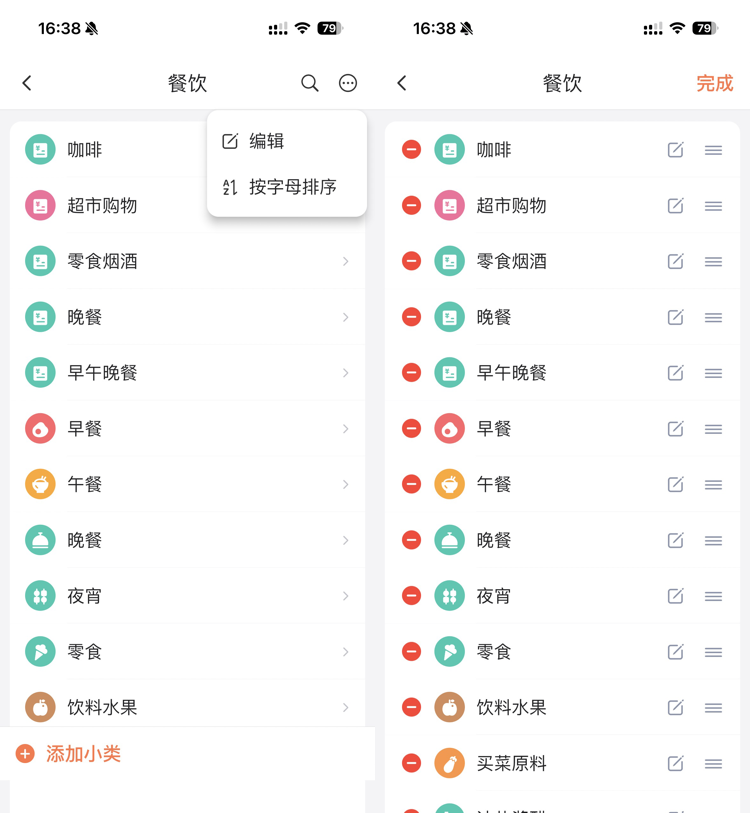Screen dimensions: 750x813
Task: Tap the search magnifier in the 餐饮 header
Action: click(x=310, y=83)
